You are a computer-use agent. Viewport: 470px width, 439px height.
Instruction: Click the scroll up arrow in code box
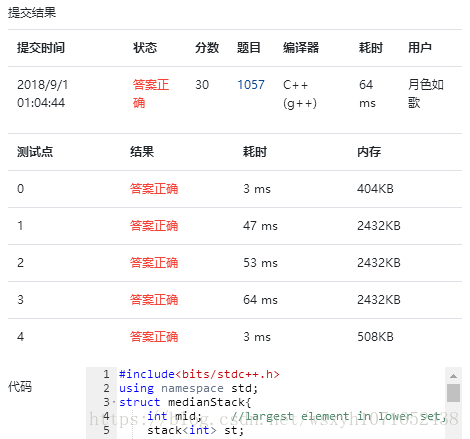(453, 376)
